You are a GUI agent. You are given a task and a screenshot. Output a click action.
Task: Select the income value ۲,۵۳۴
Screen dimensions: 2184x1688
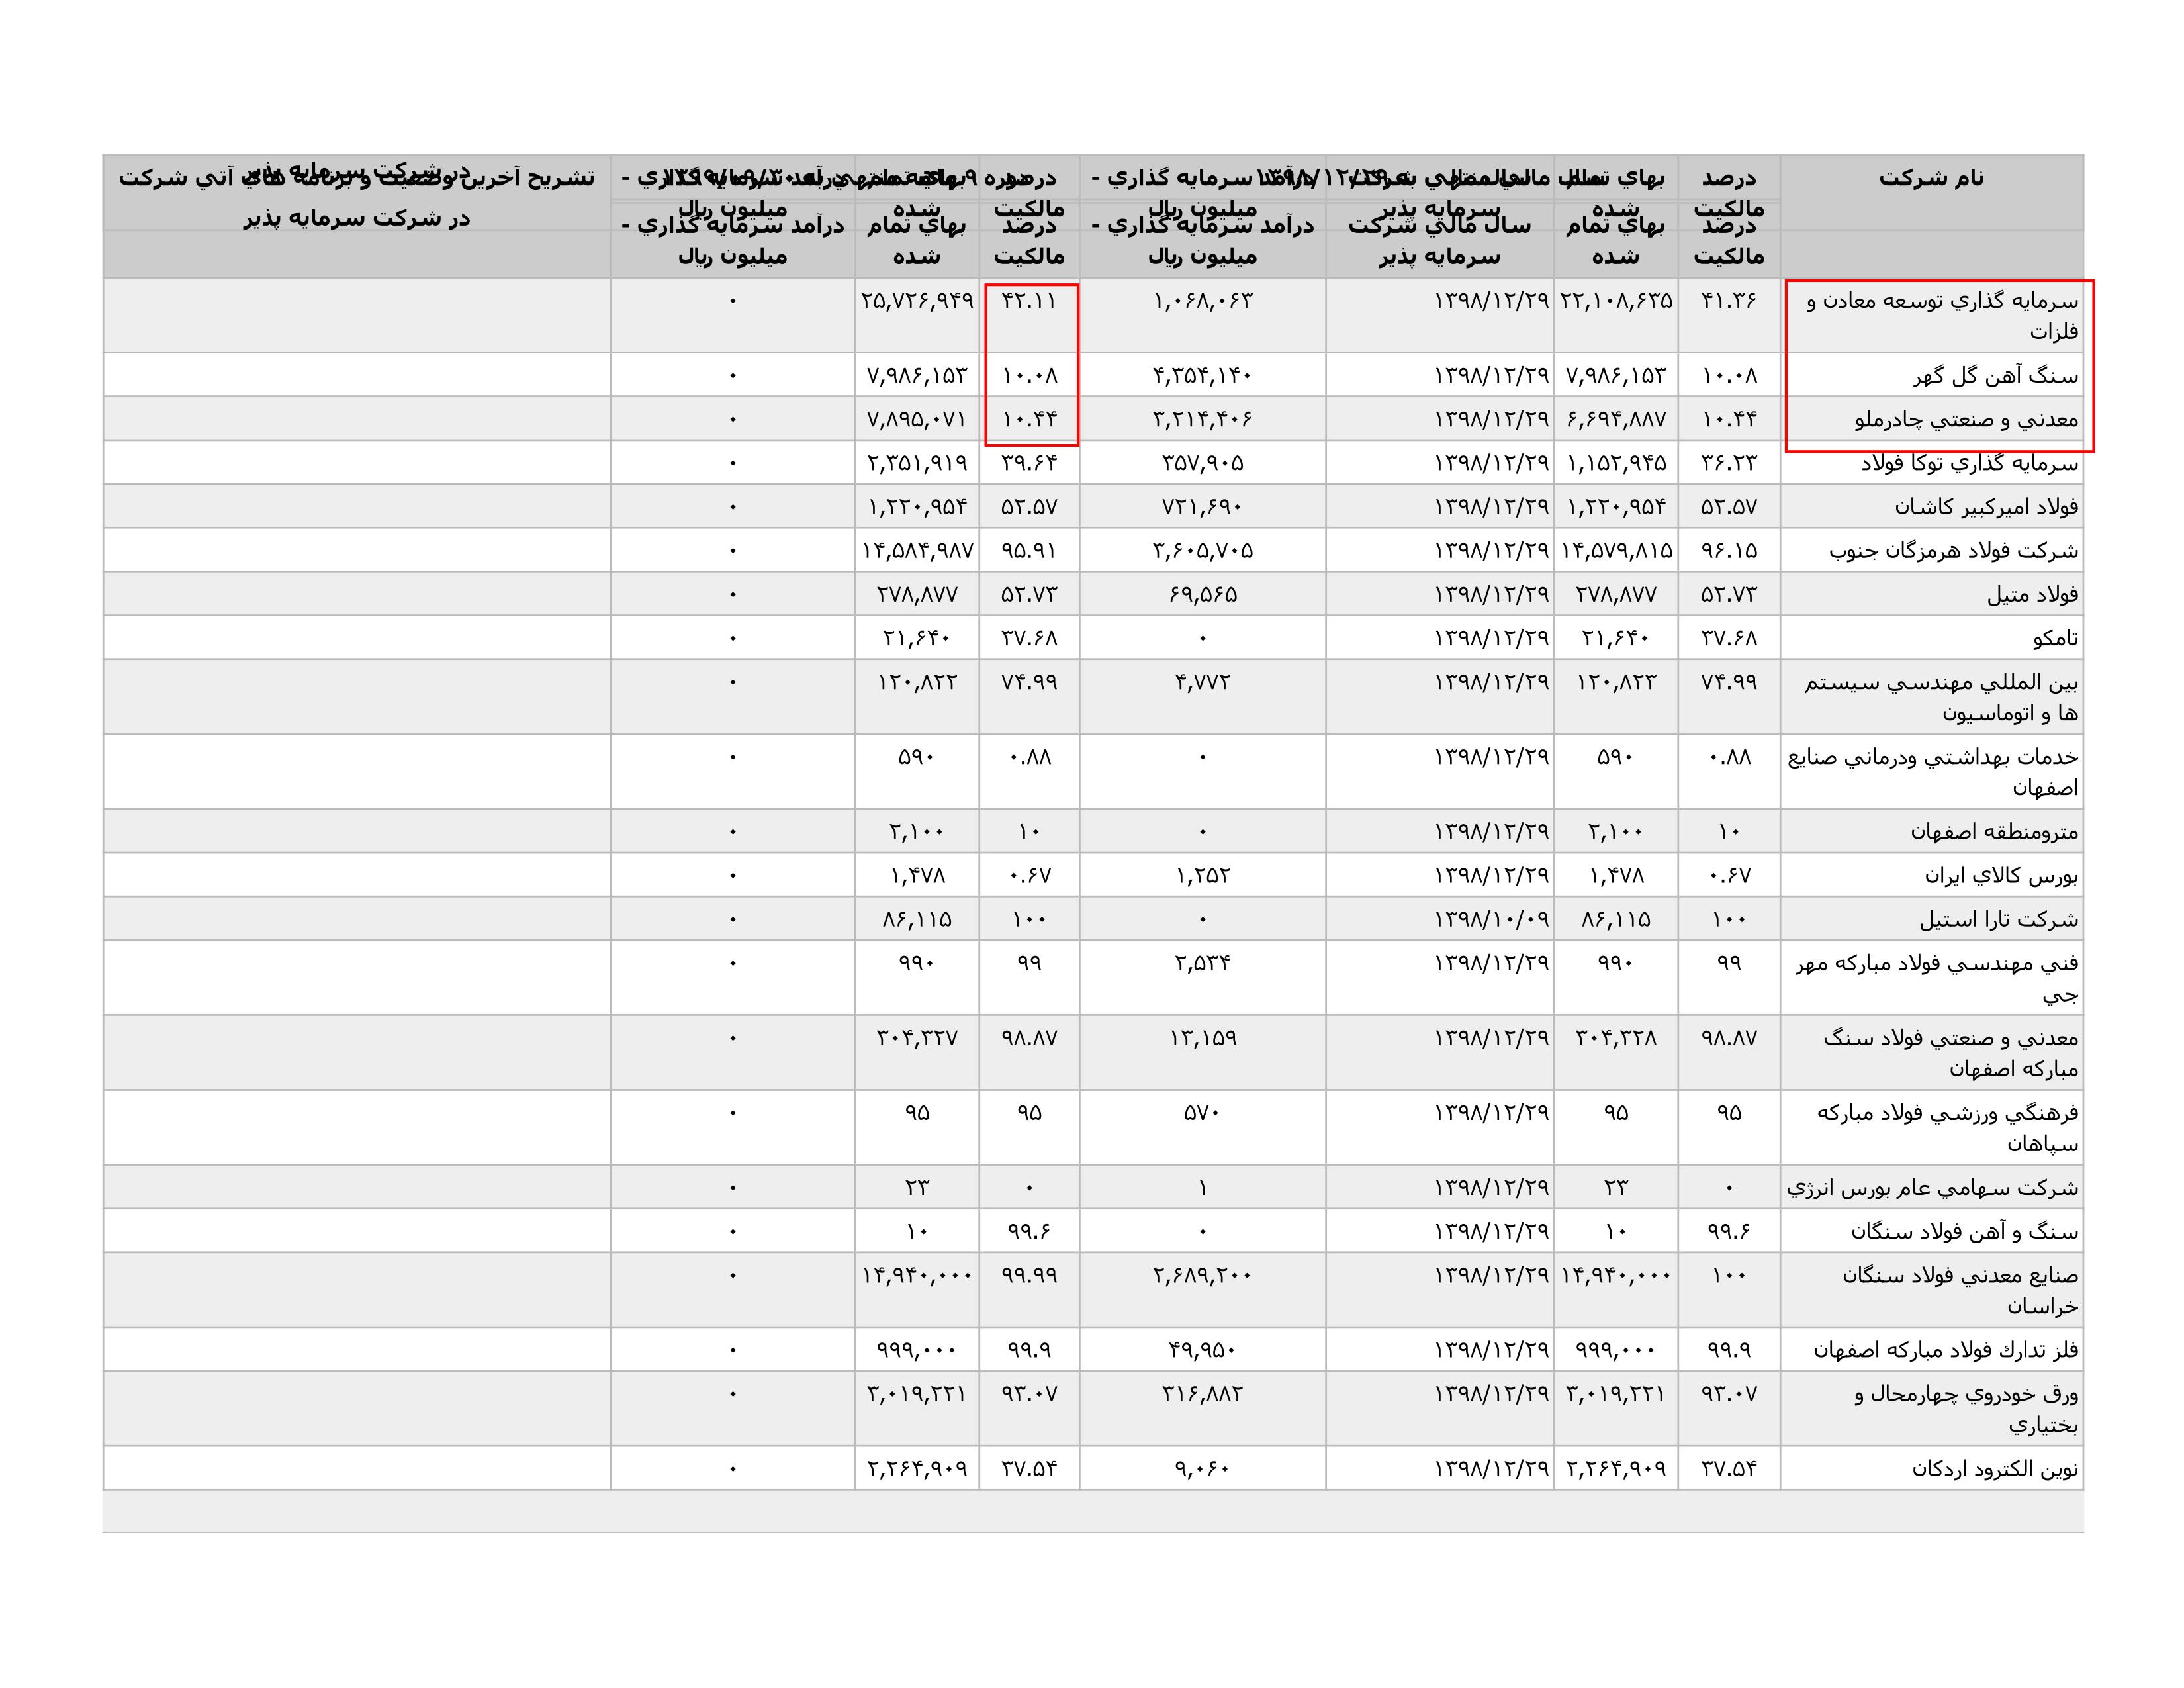click(1203, 964)
